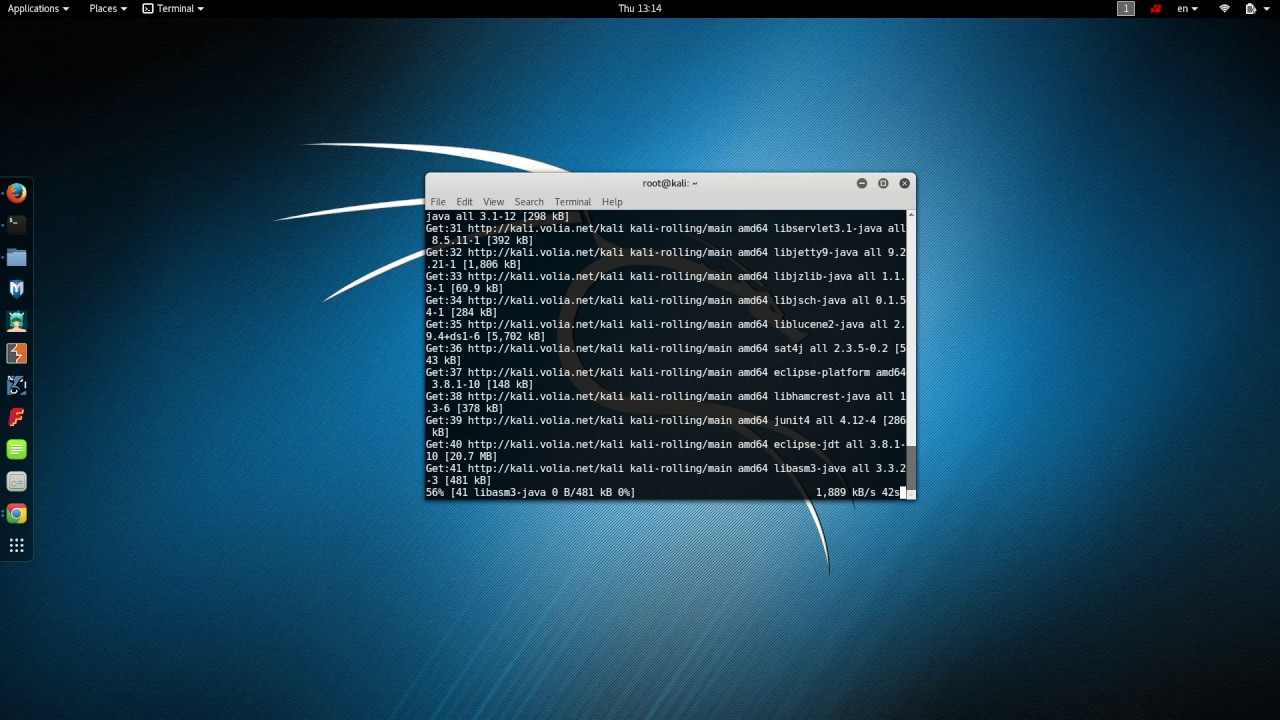Click the 'Get:36' sat4j line
This screenshot has height=720, width=1280.
666,354
